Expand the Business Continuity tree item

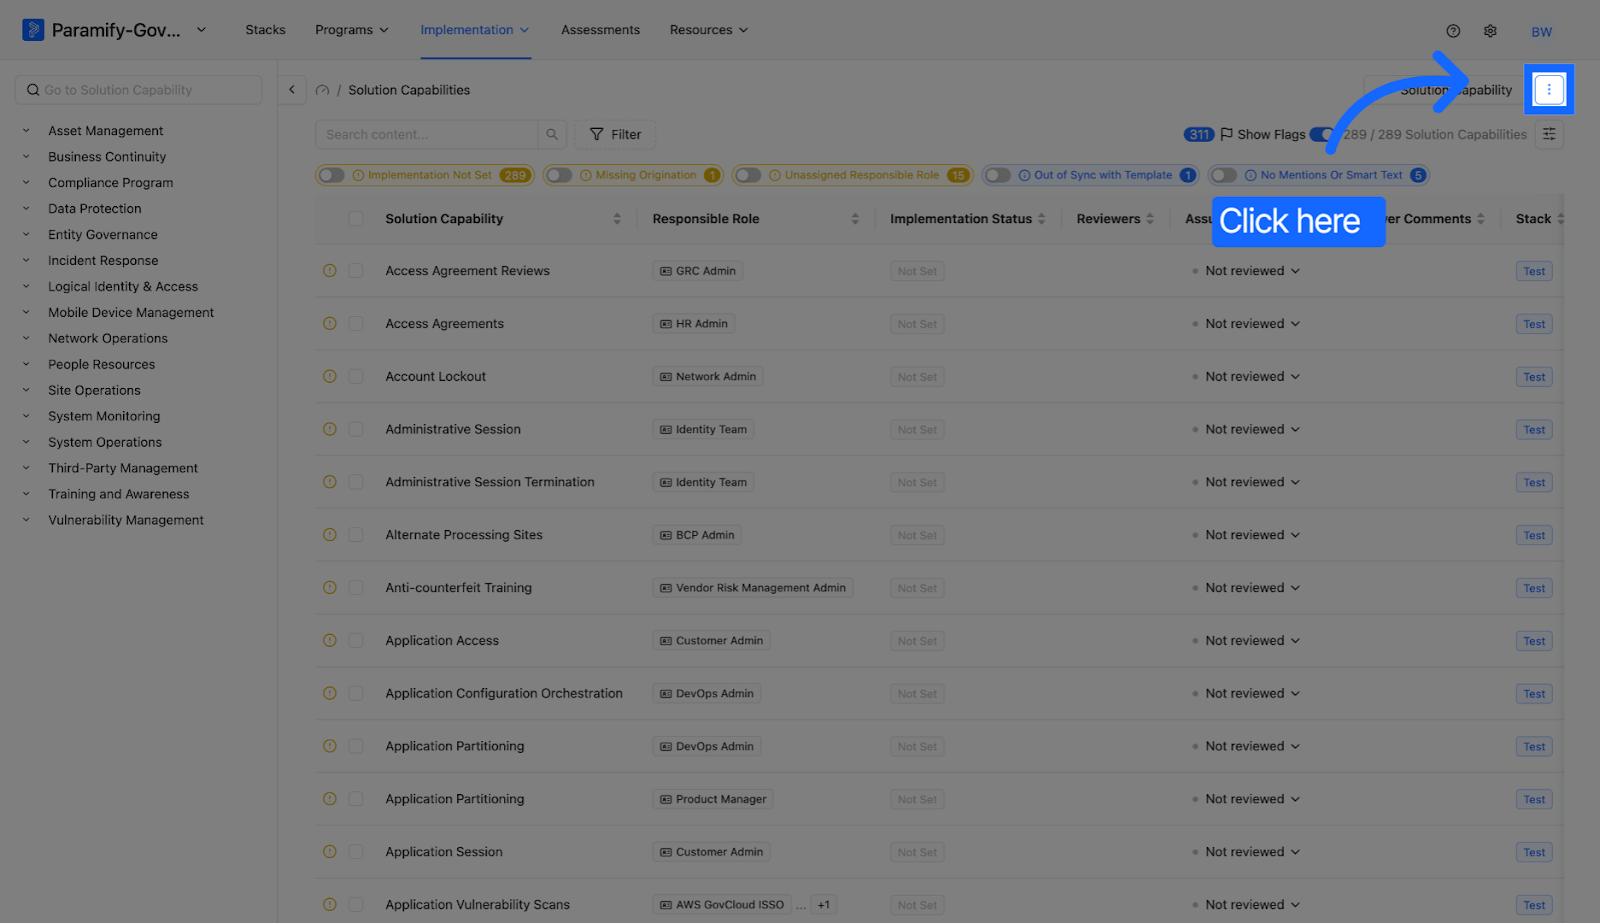click(x=26, y=156)
